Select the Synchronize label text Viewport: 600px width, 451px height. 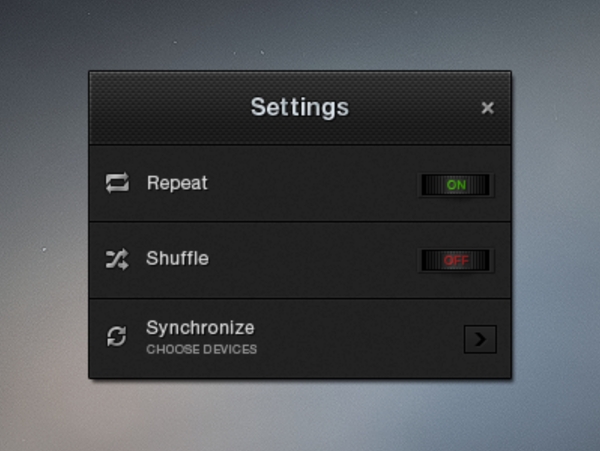pos(200,329)
